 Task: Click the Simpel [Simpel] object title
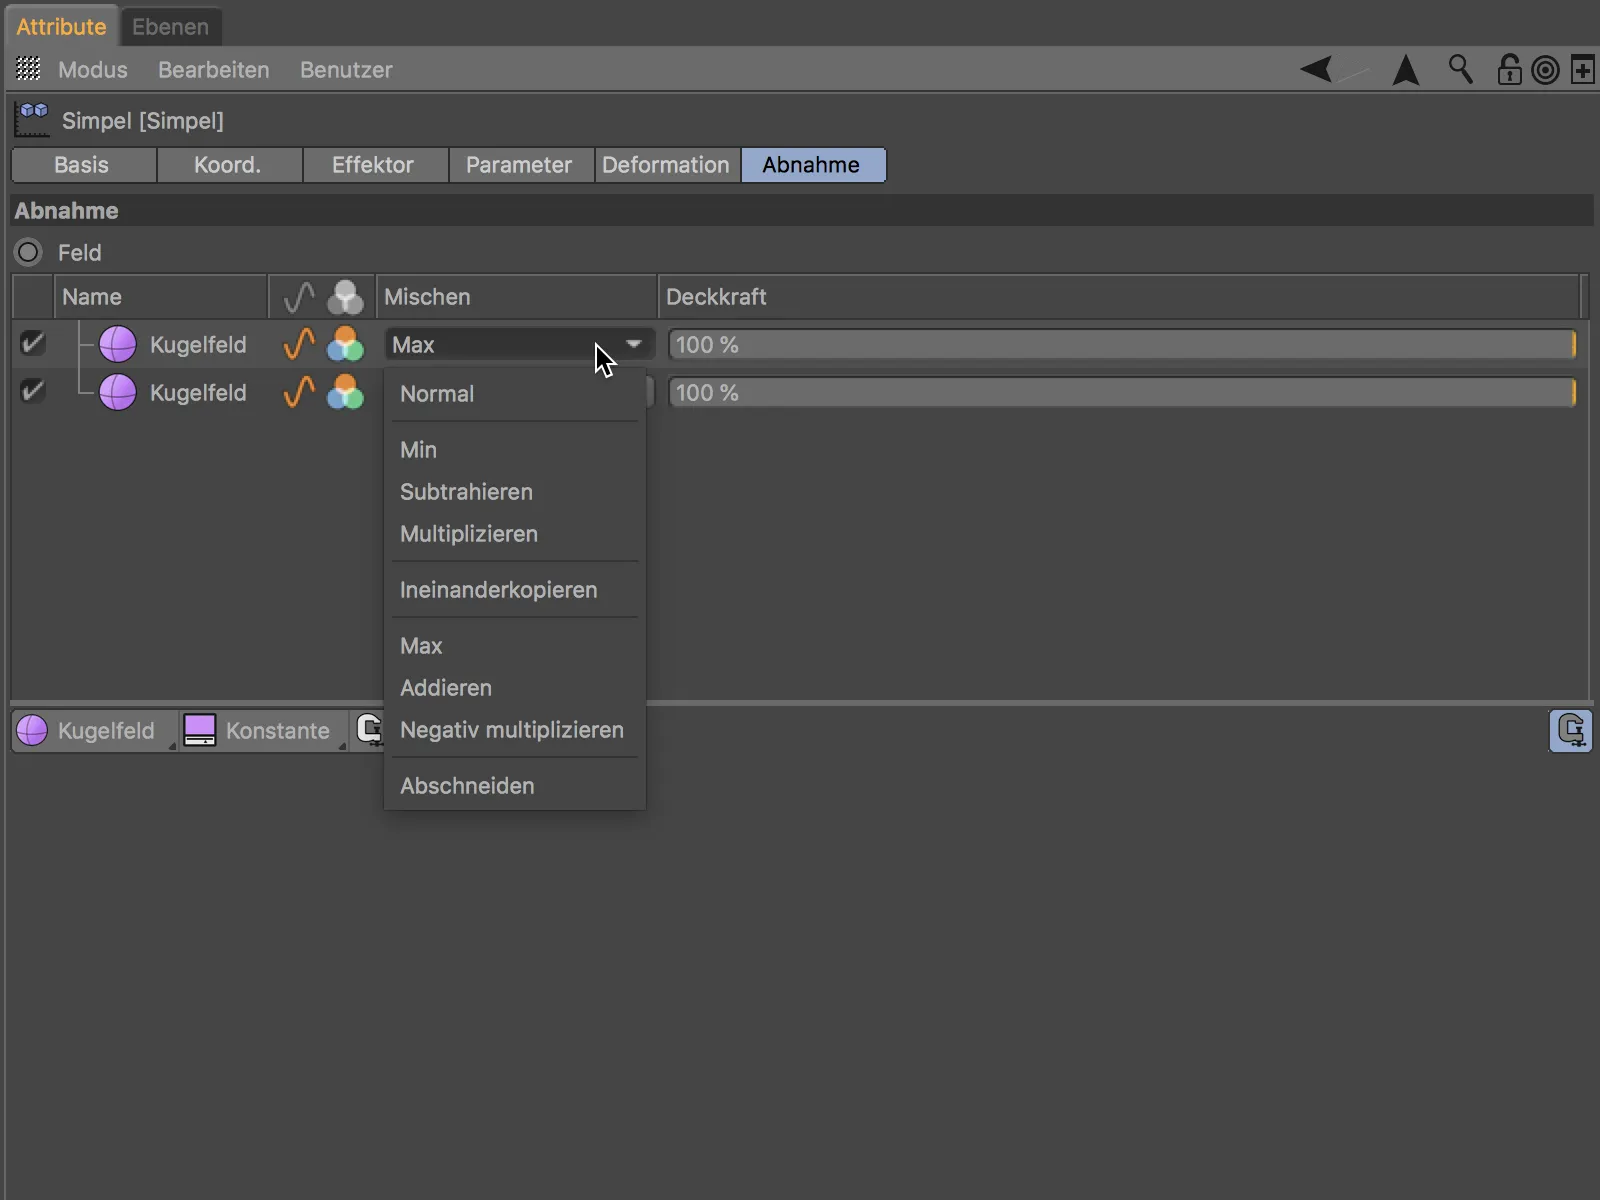143,121
